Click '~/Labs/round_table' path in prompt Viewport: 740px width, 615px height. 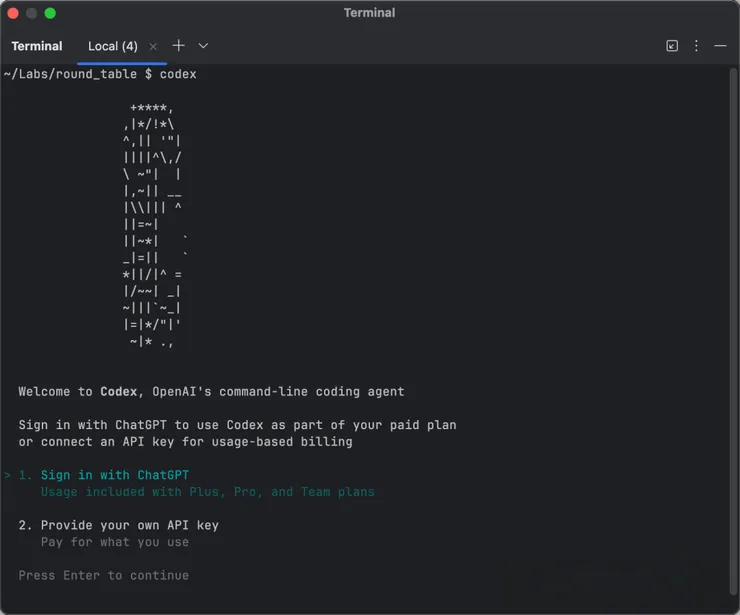[x=70, y=74]
